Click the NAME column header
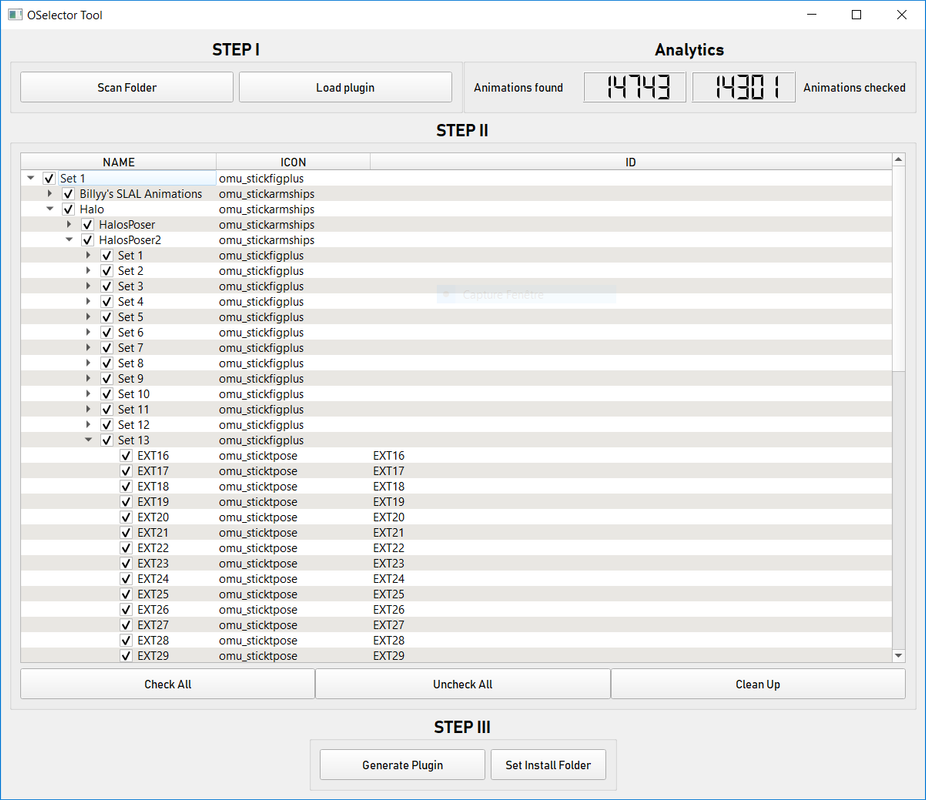 click(118, 161)
